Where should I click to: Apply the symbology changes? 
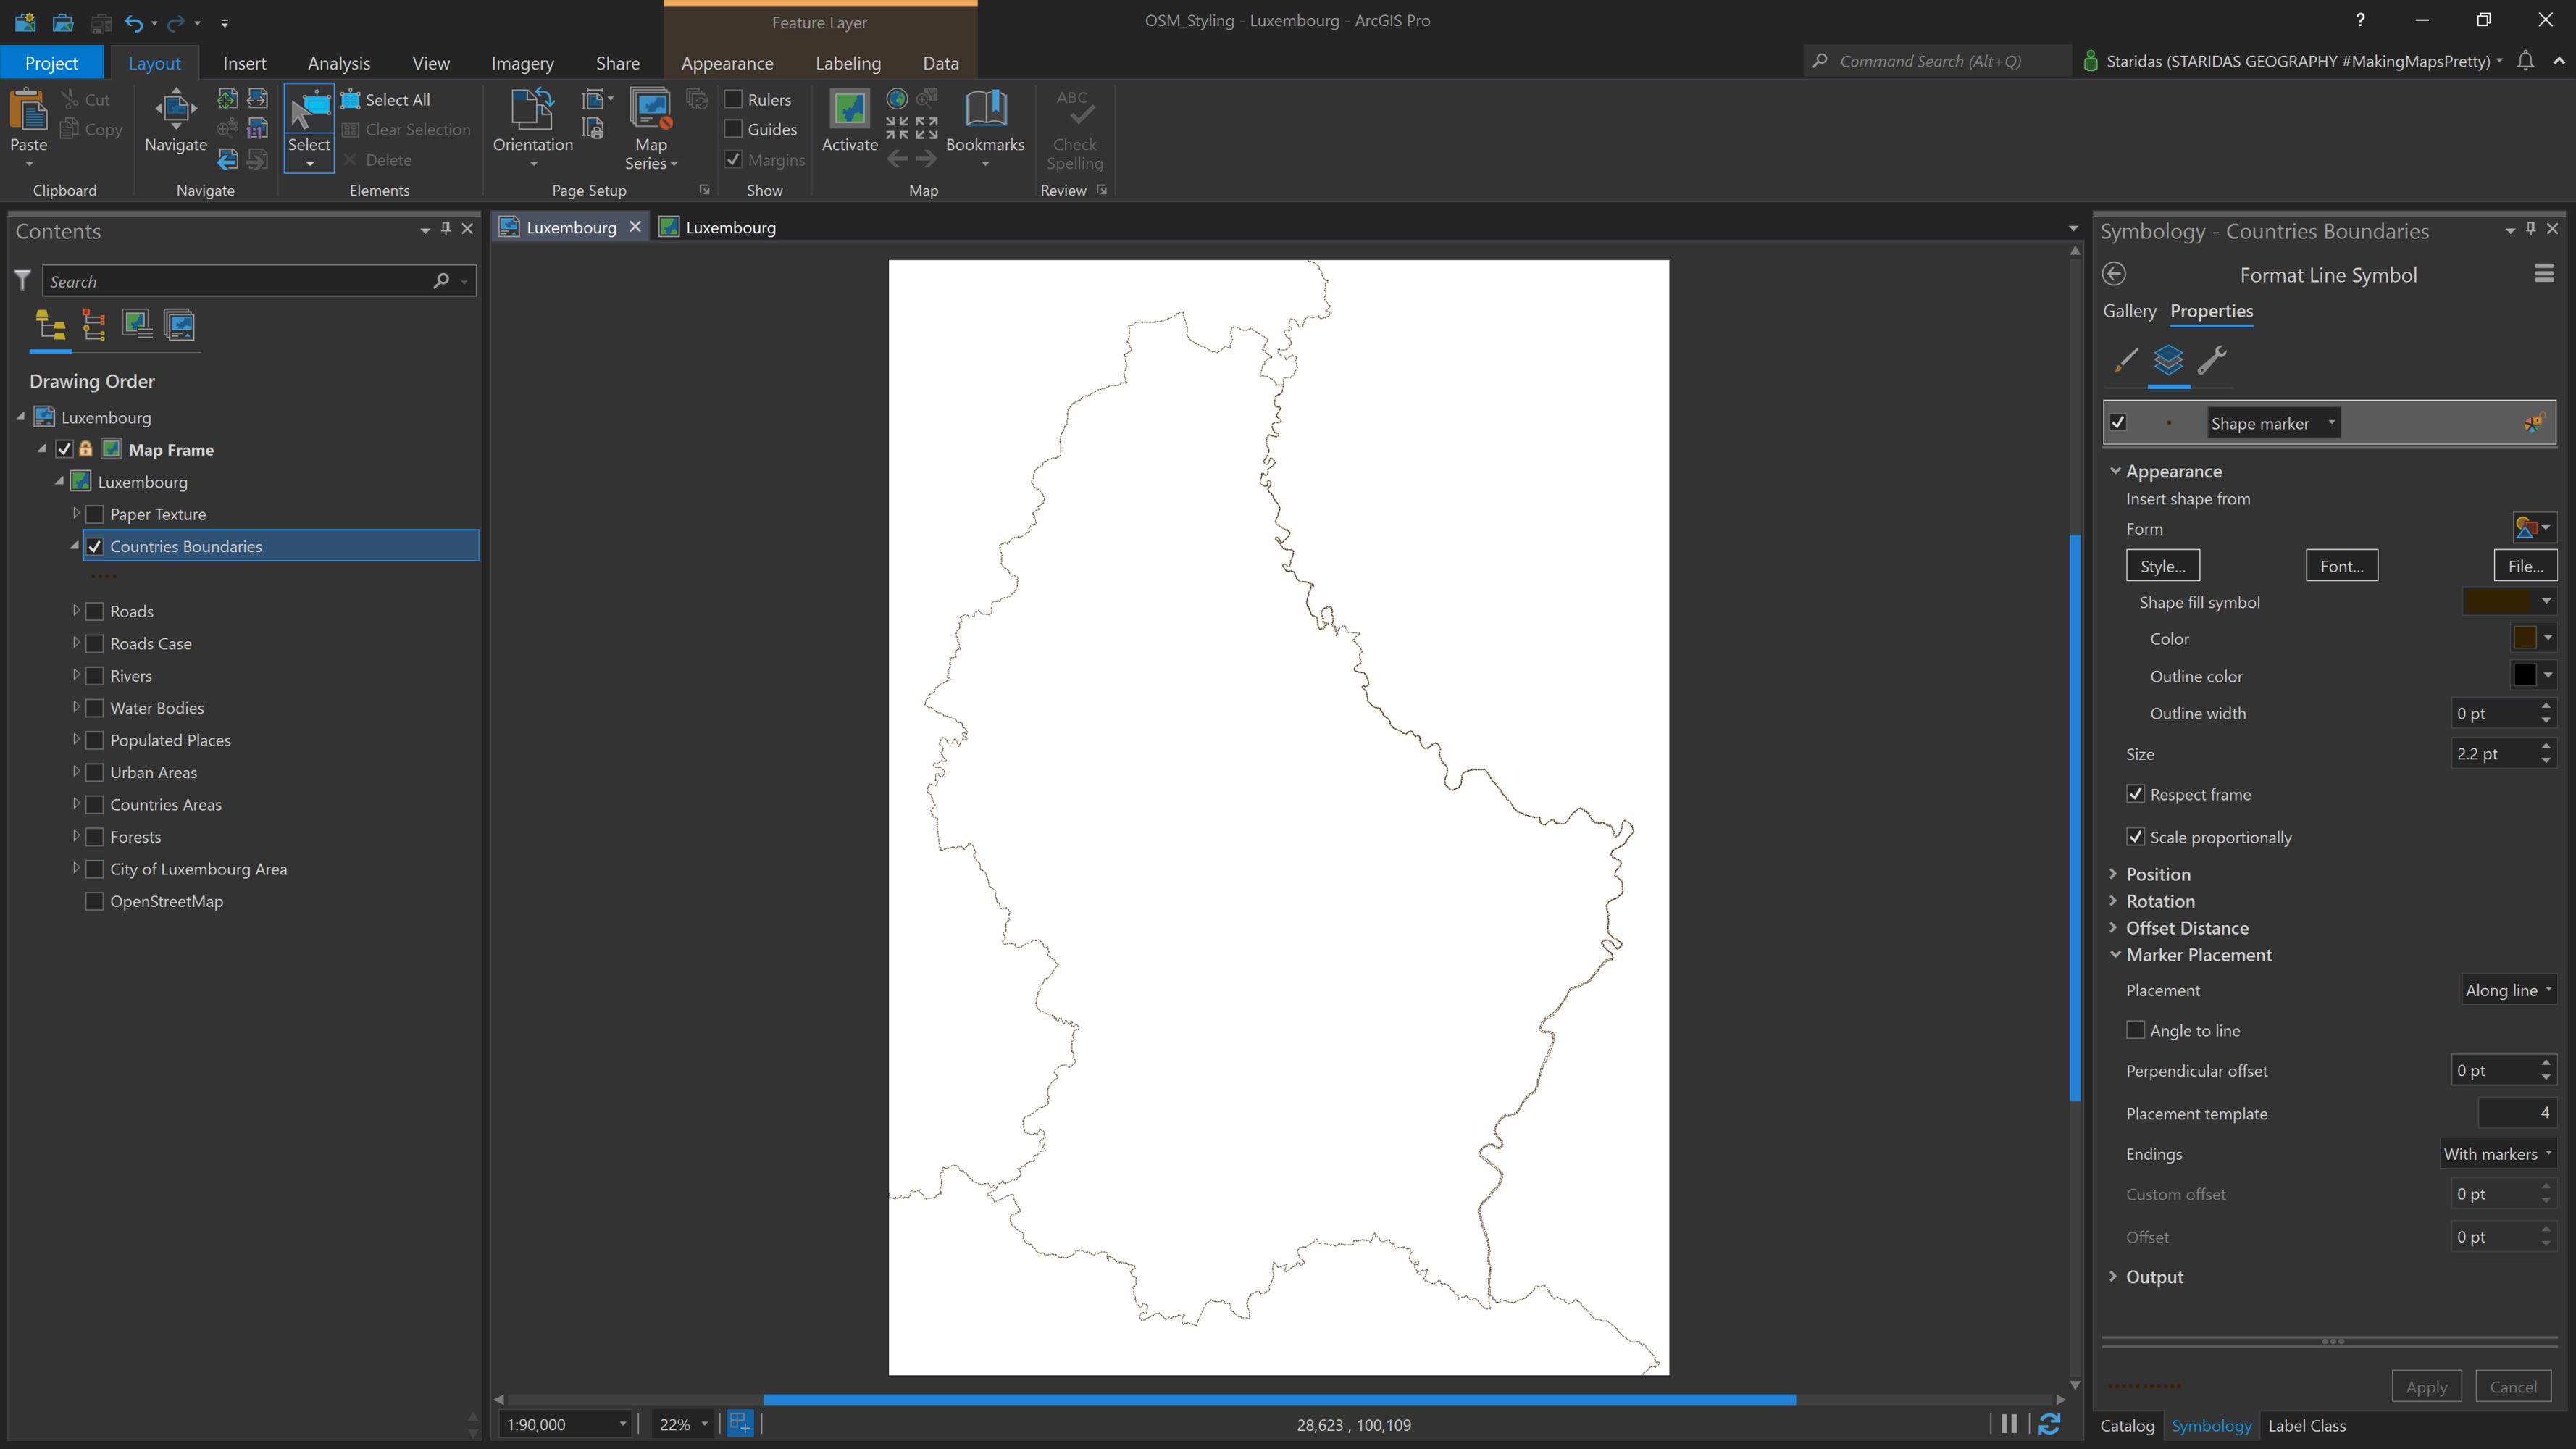2427,1386
